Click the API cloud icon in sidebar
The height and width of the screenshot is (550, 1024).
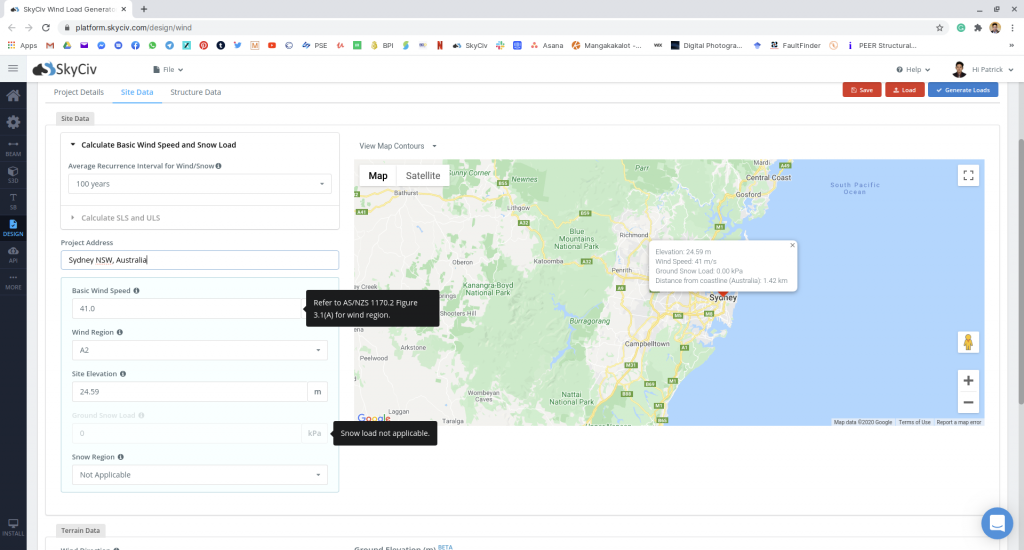tap(13, 254)
